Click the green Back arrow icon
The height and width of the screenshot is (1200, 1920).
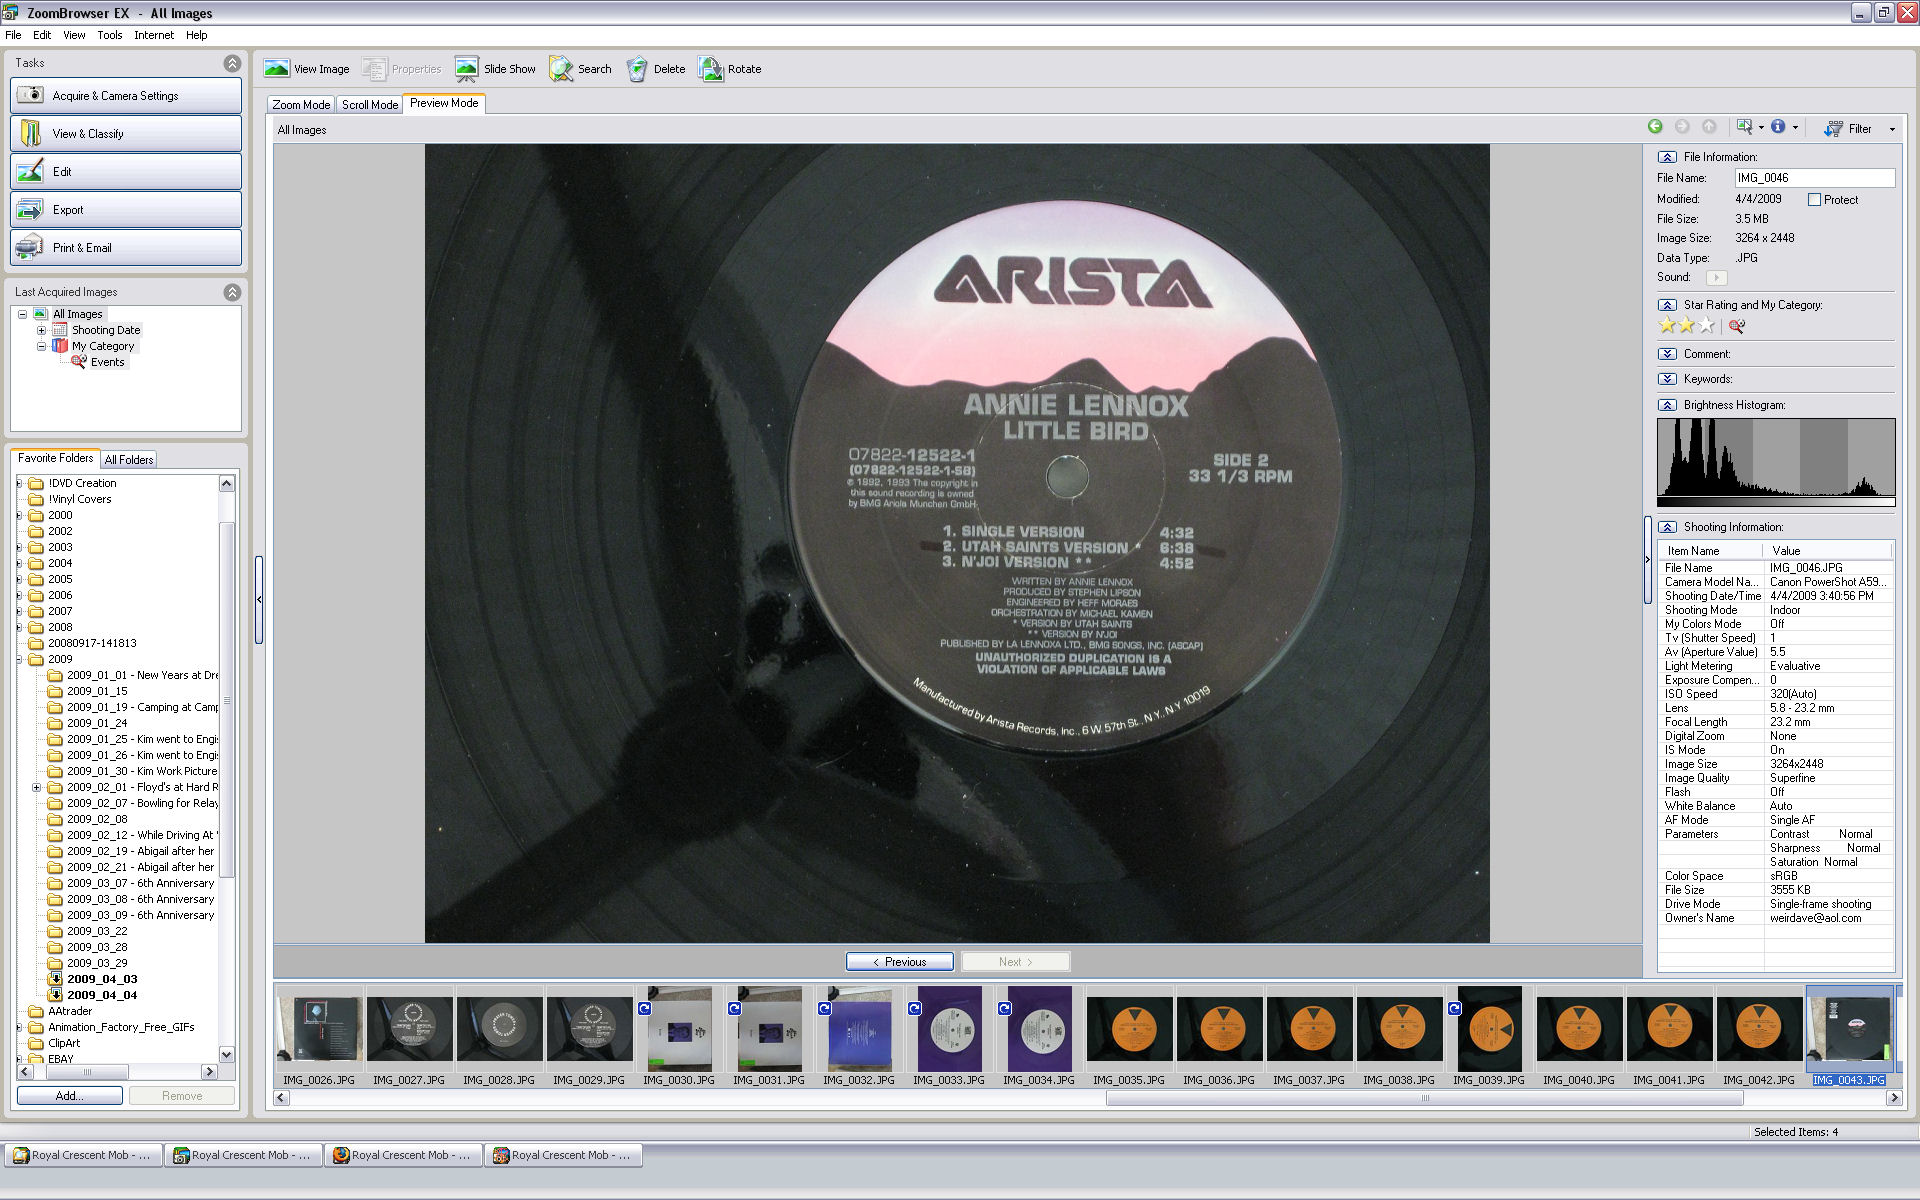(1655, 127)
